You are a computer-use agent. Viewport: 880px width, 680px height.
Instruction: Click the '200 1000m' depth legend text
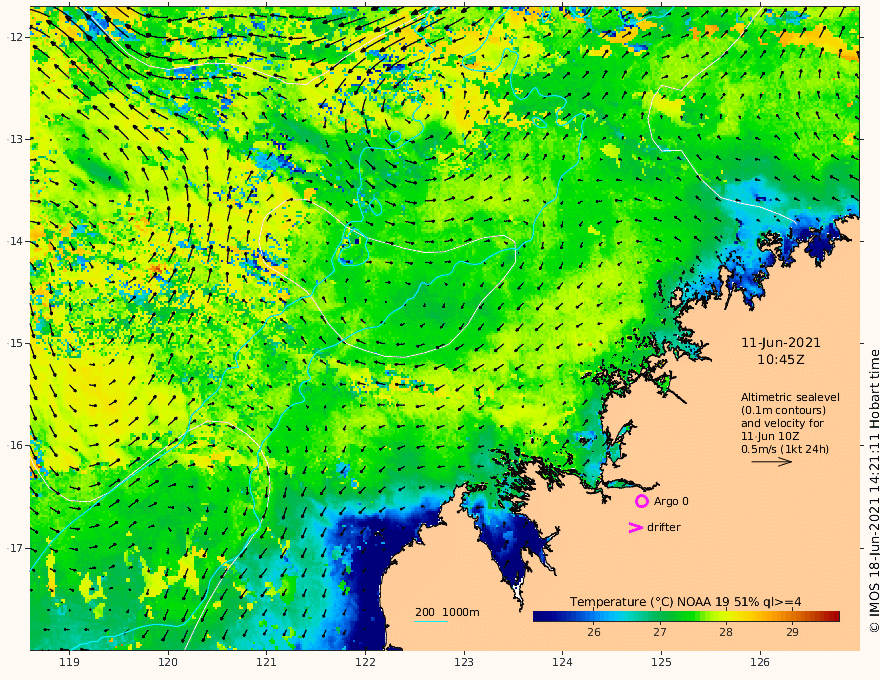(x=447, y=612)
